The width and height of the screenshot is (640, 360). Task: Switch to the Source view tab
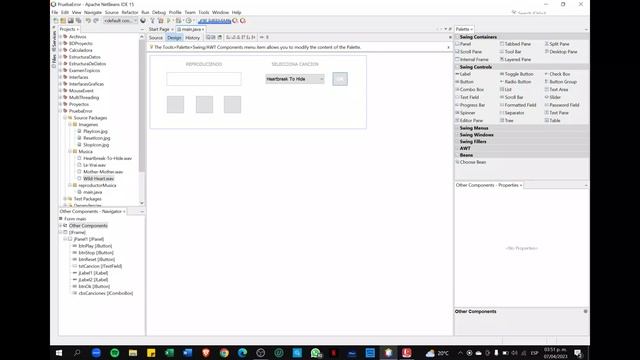tap(156, 38)
